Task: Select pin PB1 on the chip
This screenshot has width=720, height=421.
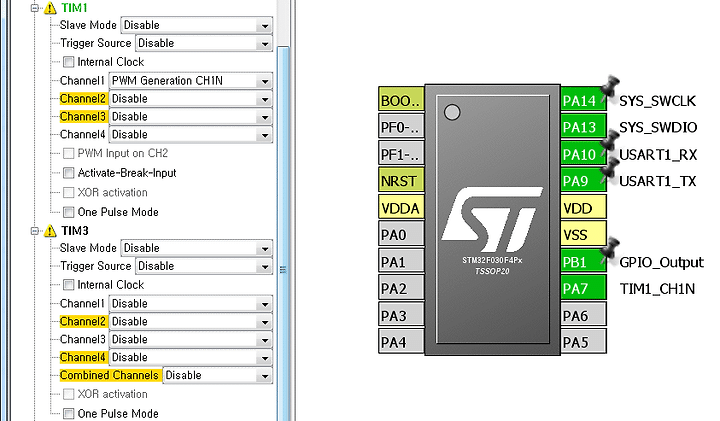Action: (583, 261)
